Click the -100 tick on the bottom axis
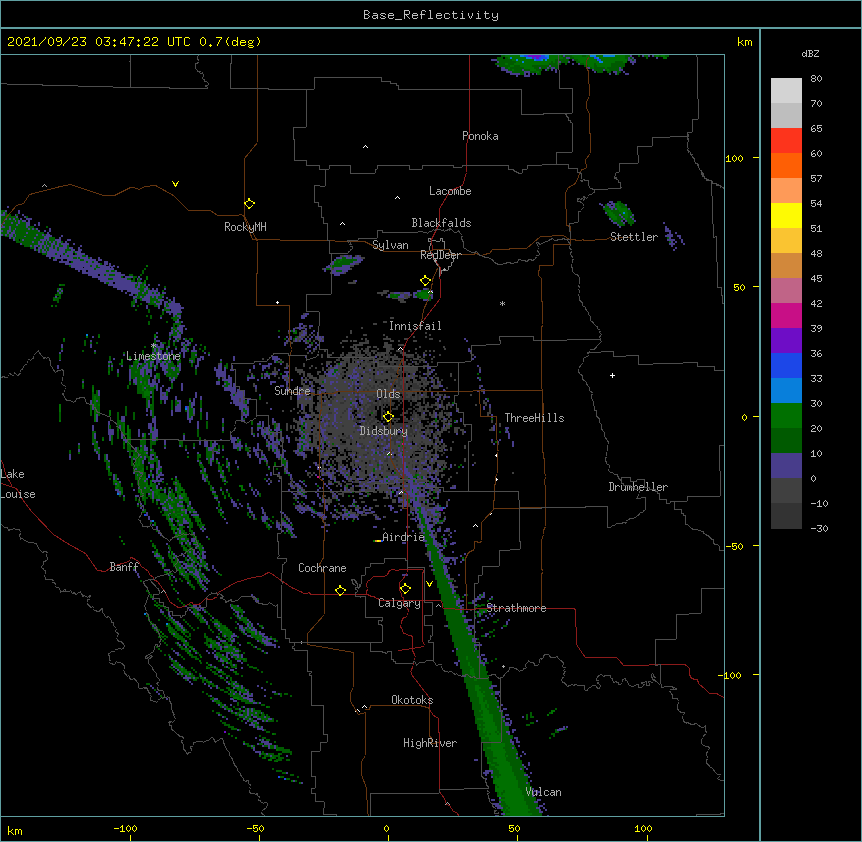This screenshot has width=862, height=842. pyautogui.click(x=125, y=828)
